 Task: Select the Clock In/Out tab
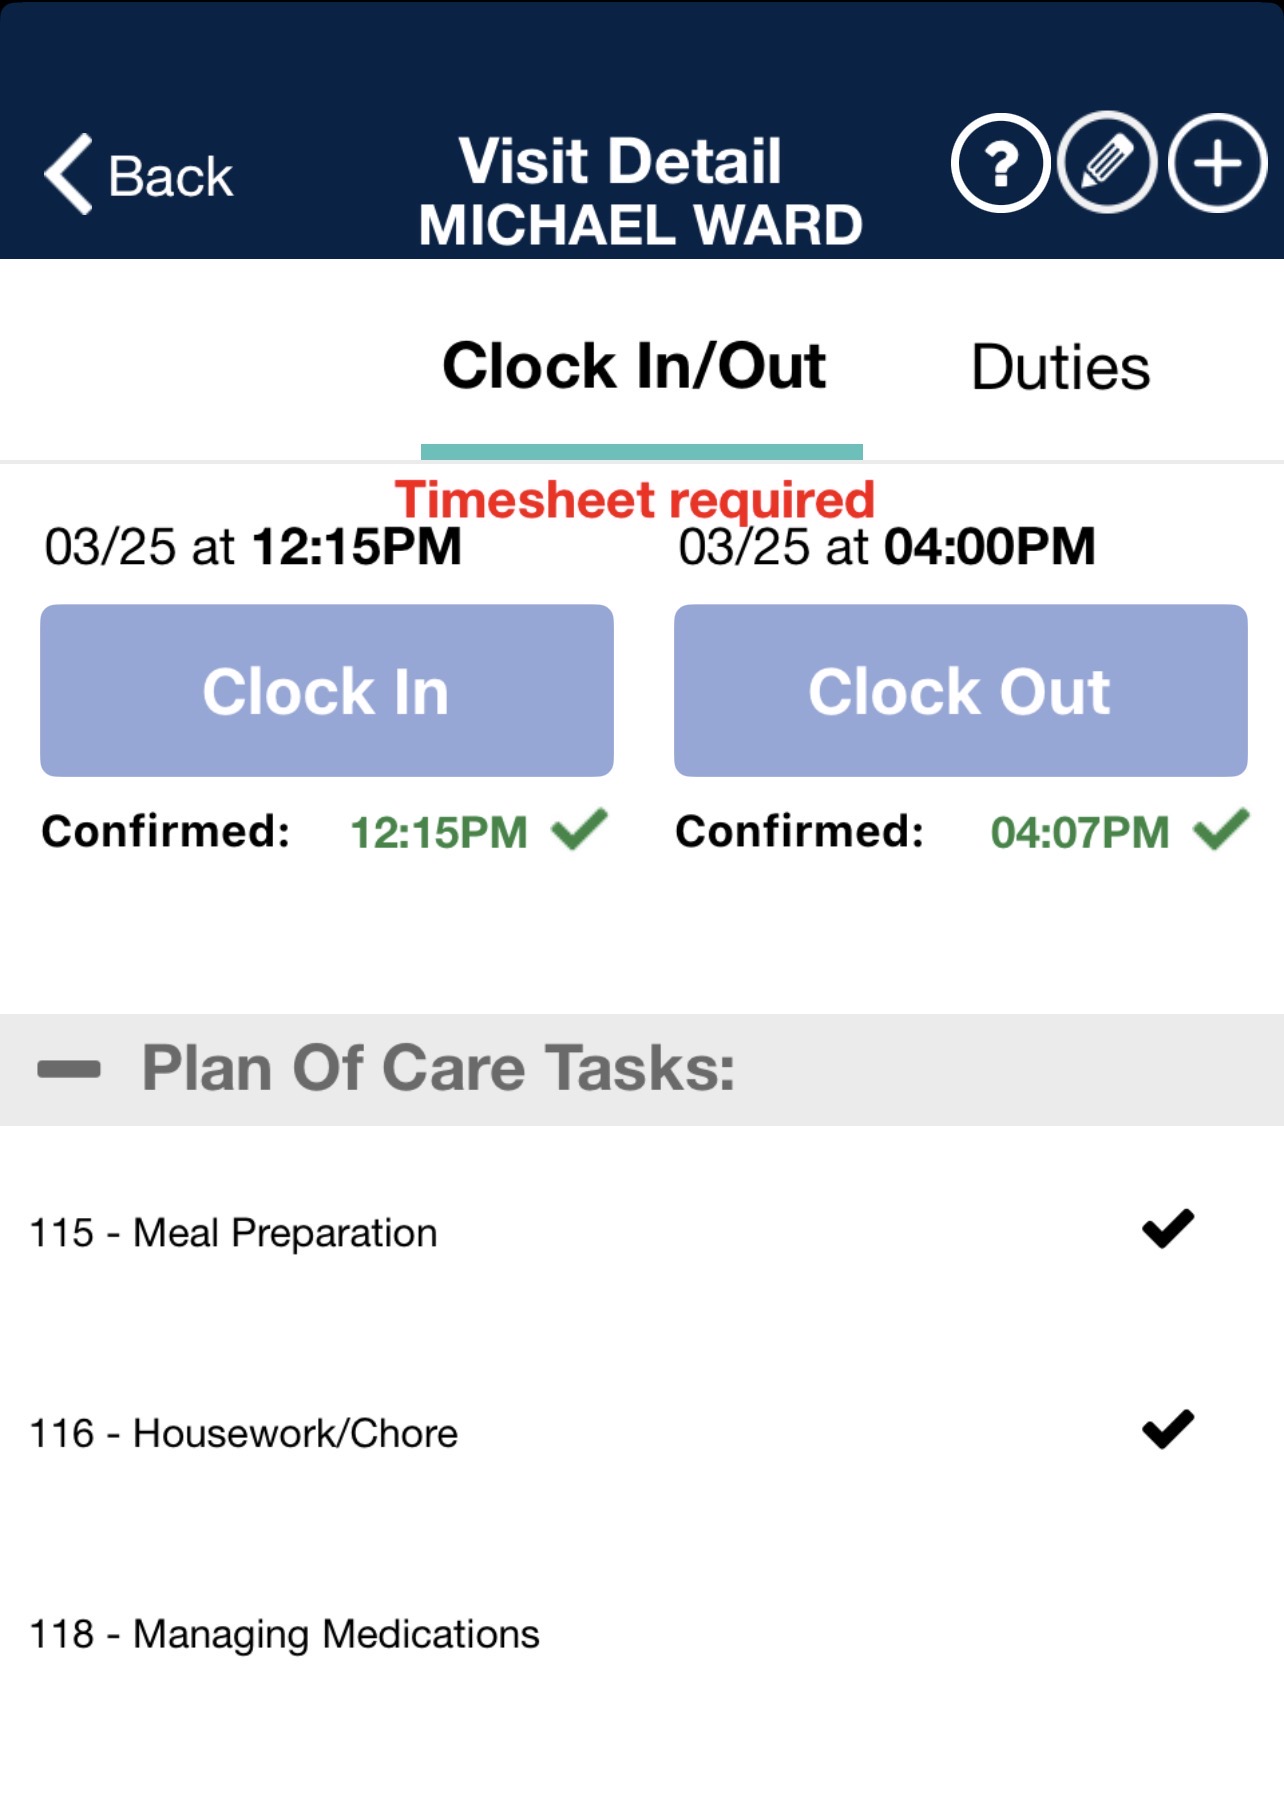click(634, 367)
